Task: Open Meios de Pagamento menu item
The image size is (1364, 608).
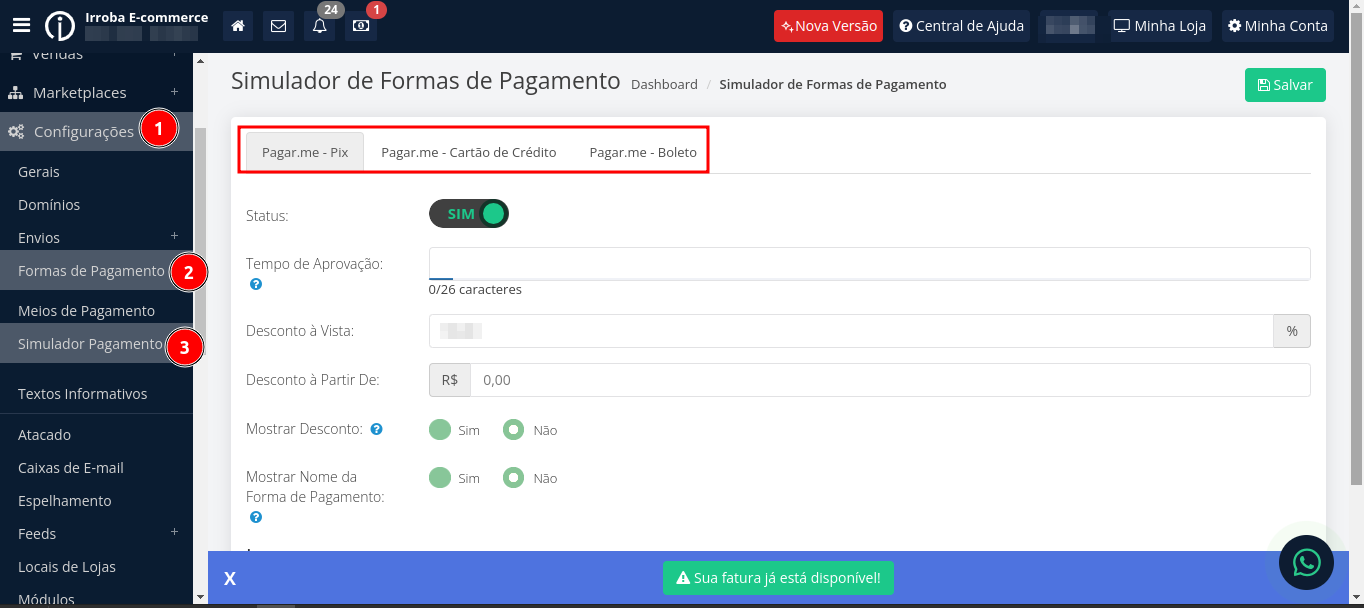Action: [x=86, y=311]
